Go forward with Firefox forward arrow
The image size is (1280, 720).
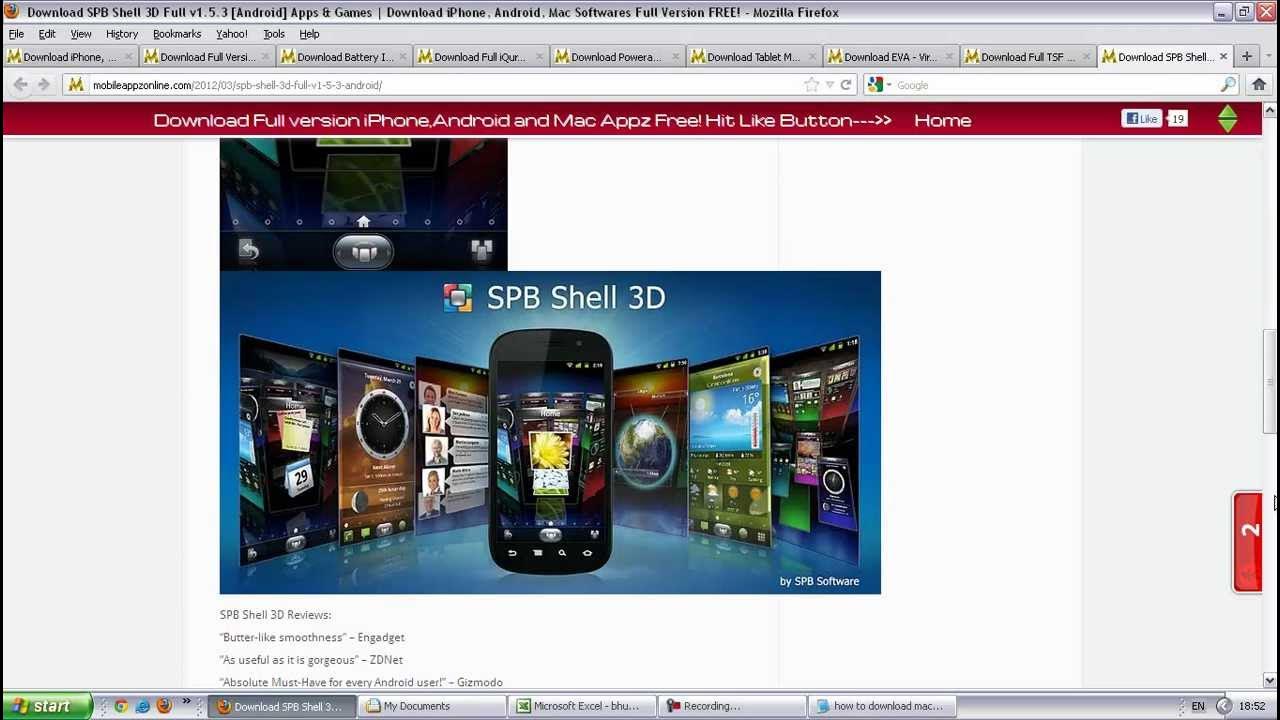tap(44, 85)
